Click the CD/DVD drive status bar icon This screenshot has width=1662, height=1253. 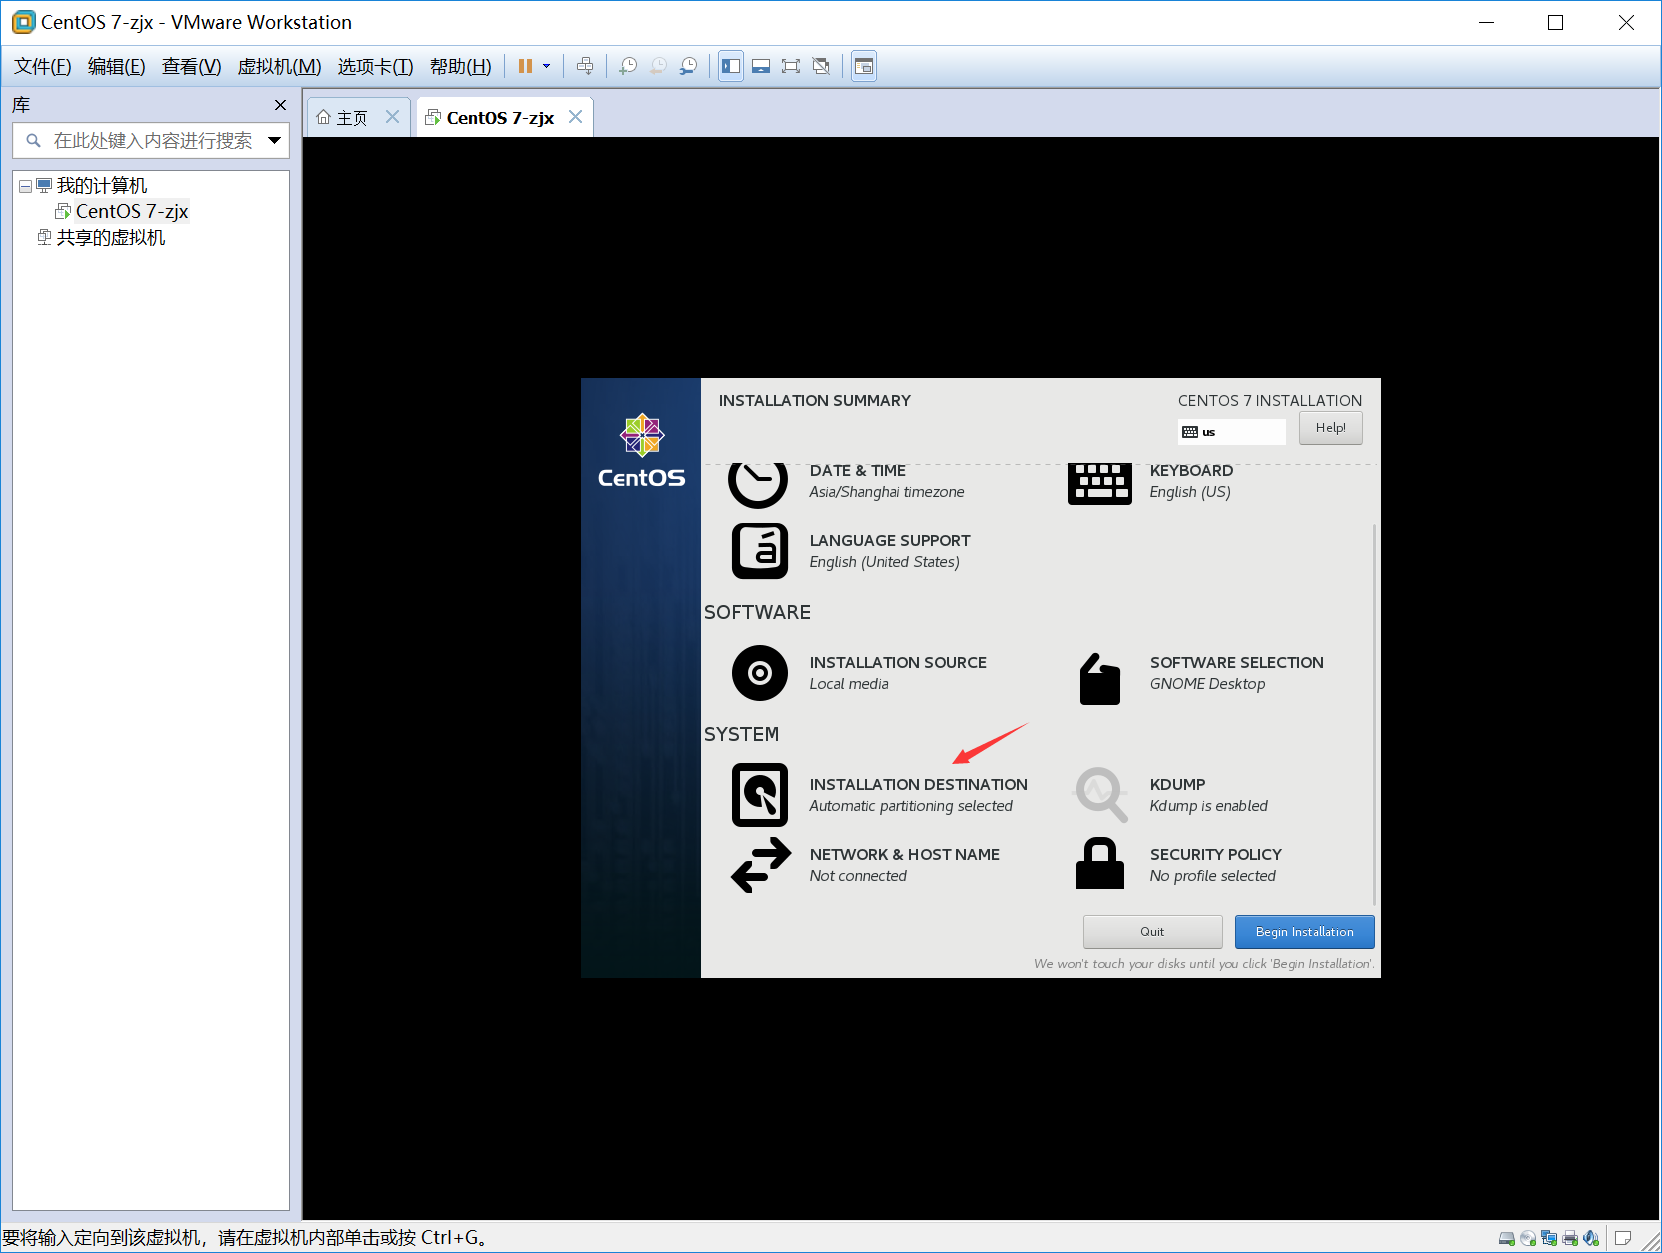[x=1527, y=1239]
